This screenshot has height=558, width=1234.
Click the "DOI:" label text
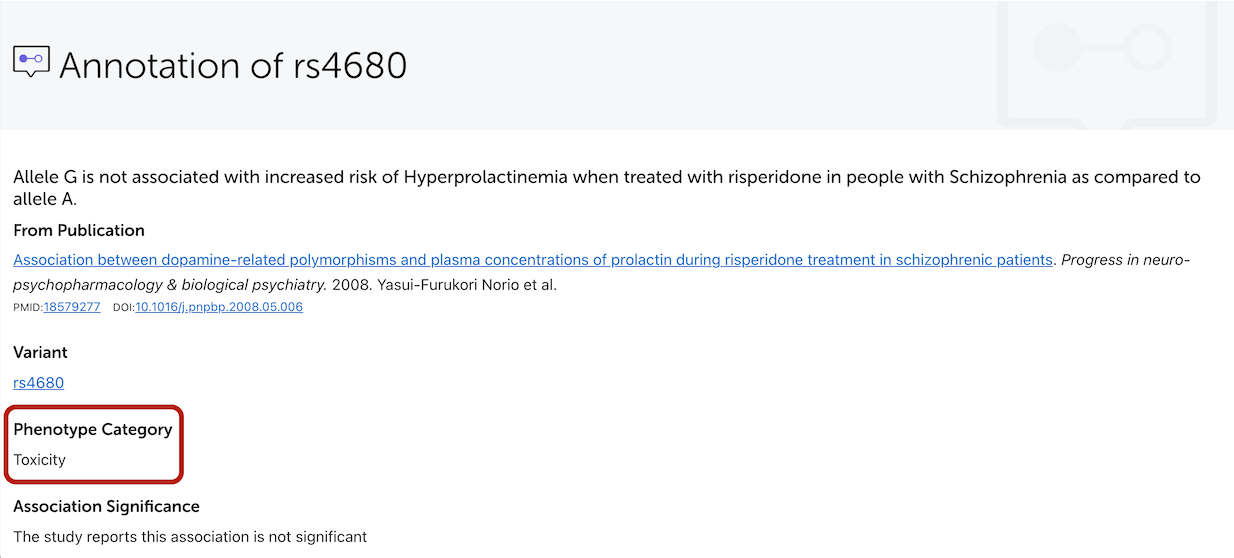click(124, 307)
